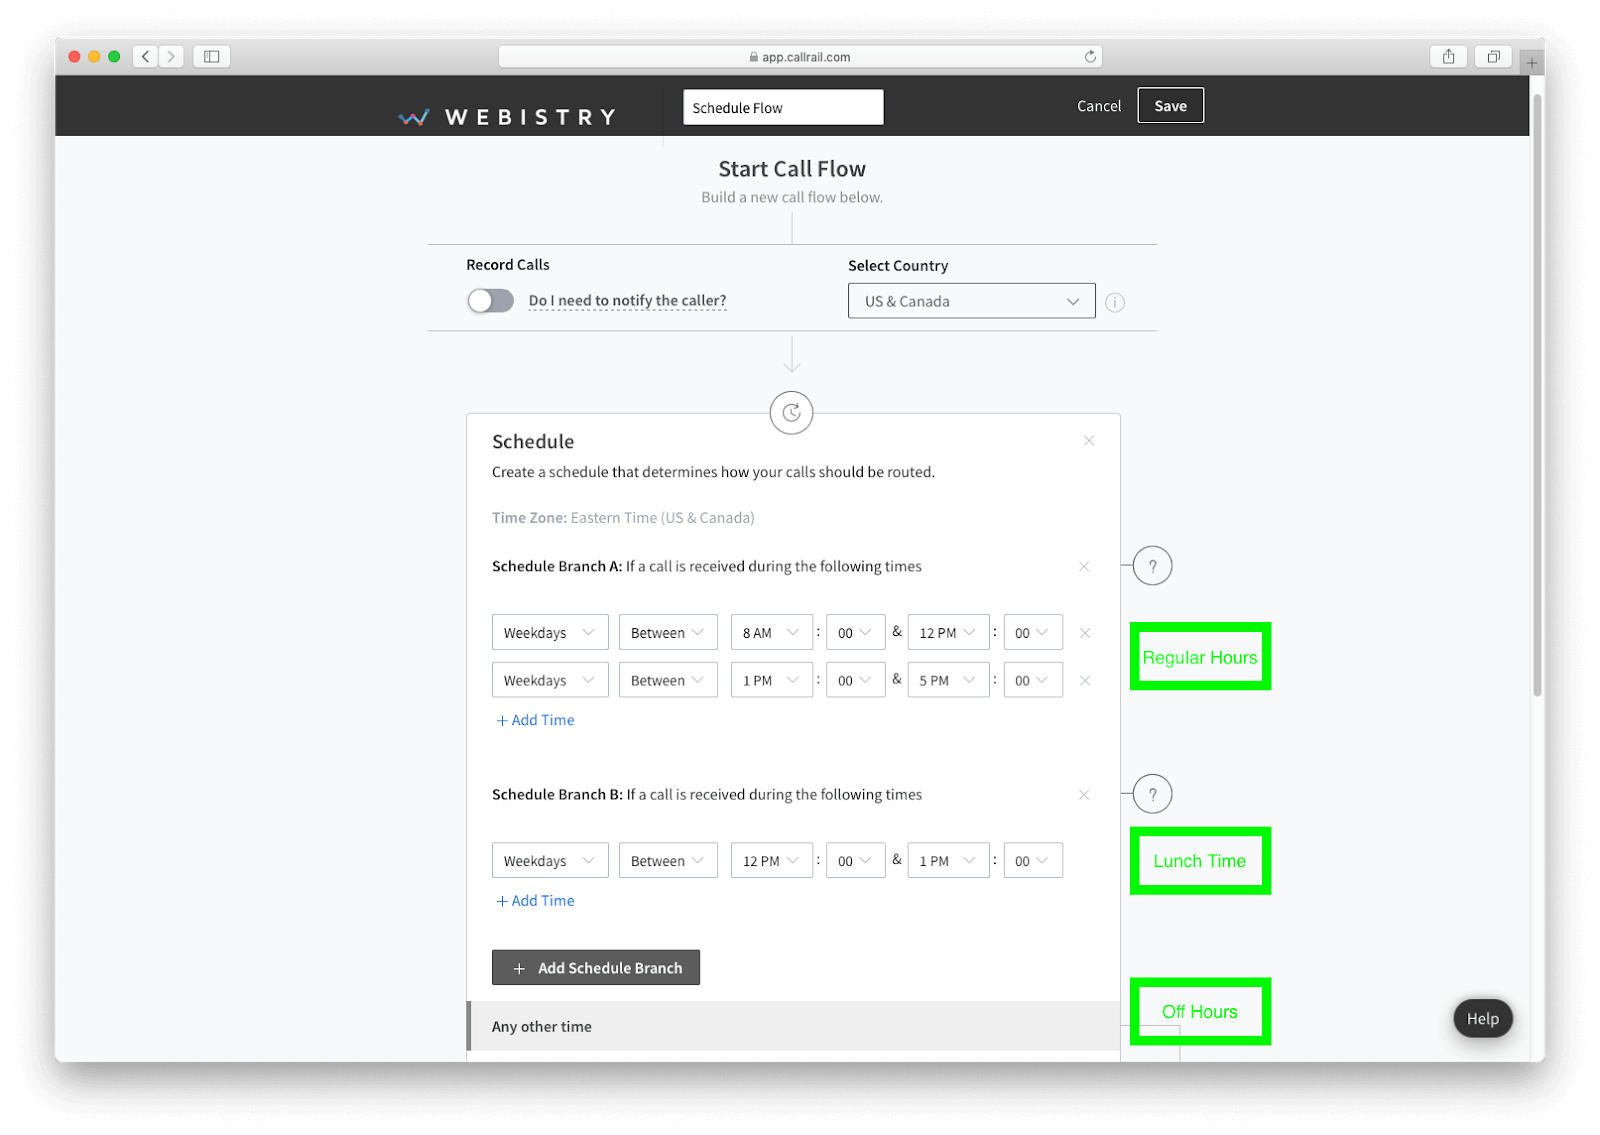Open 12 PM start hour dropdown in Branch B
The height and width of the screenshot is (1135, 1600).
(x=771, y=861)
